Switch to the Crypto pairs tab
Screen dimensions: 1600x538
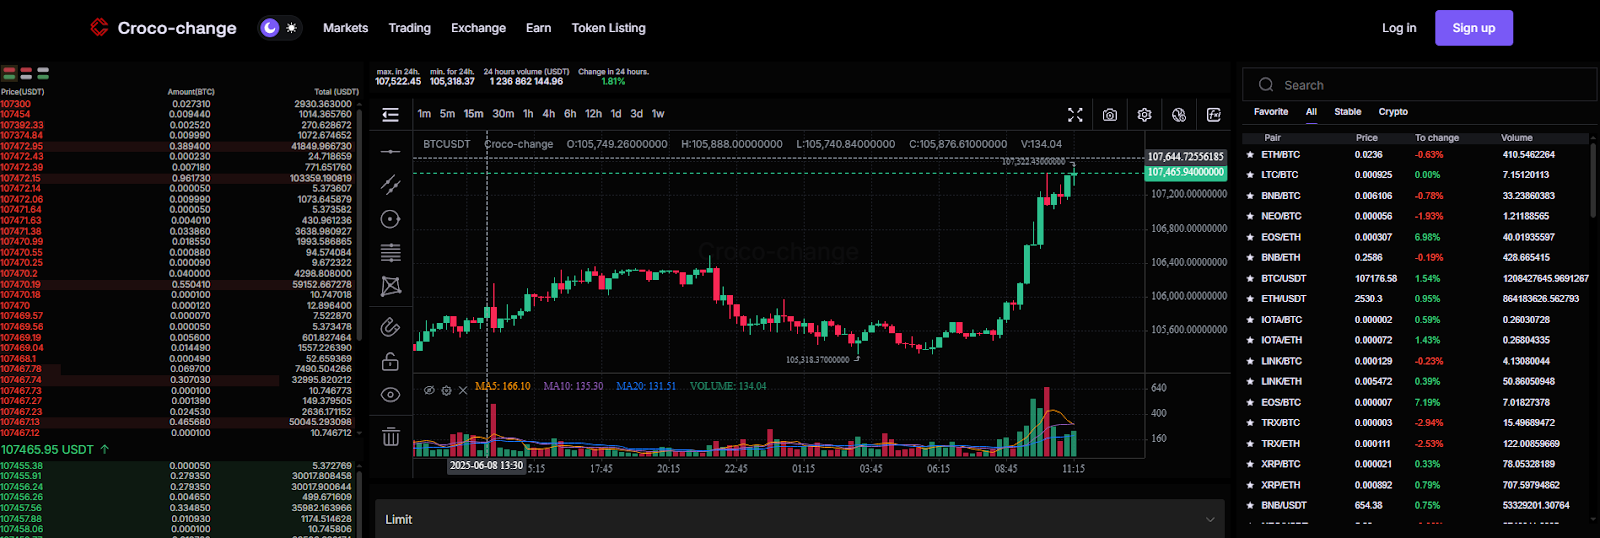point(1393,112)
